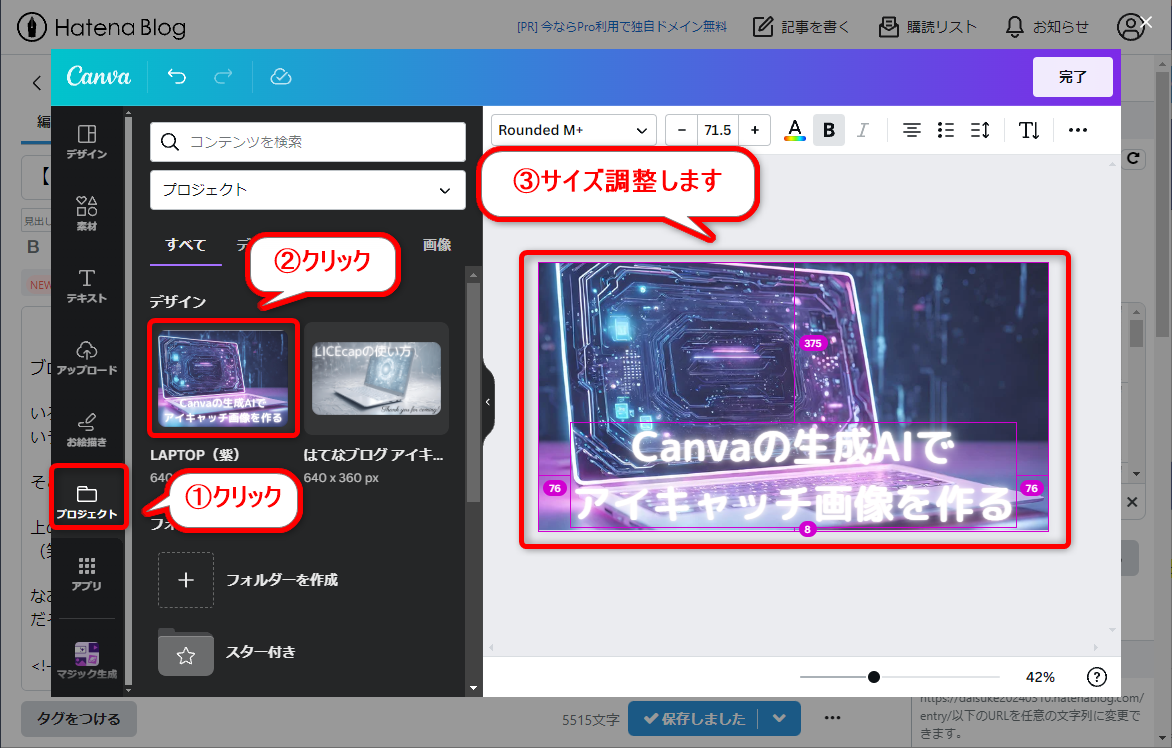The width and height of the screenshot is (1172, 748).
Task: Collapse the Canva side panel
Action: (488, 402)
